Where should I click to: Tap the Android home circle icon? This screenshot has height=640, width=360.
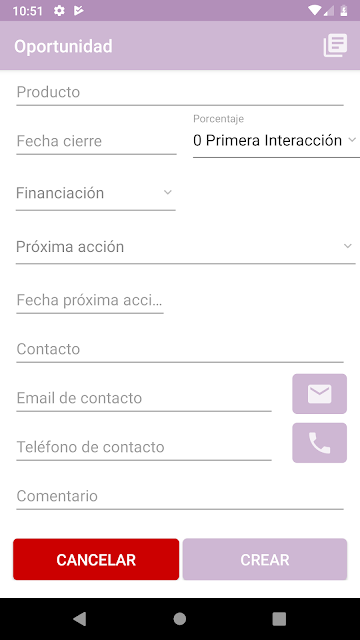180,619
